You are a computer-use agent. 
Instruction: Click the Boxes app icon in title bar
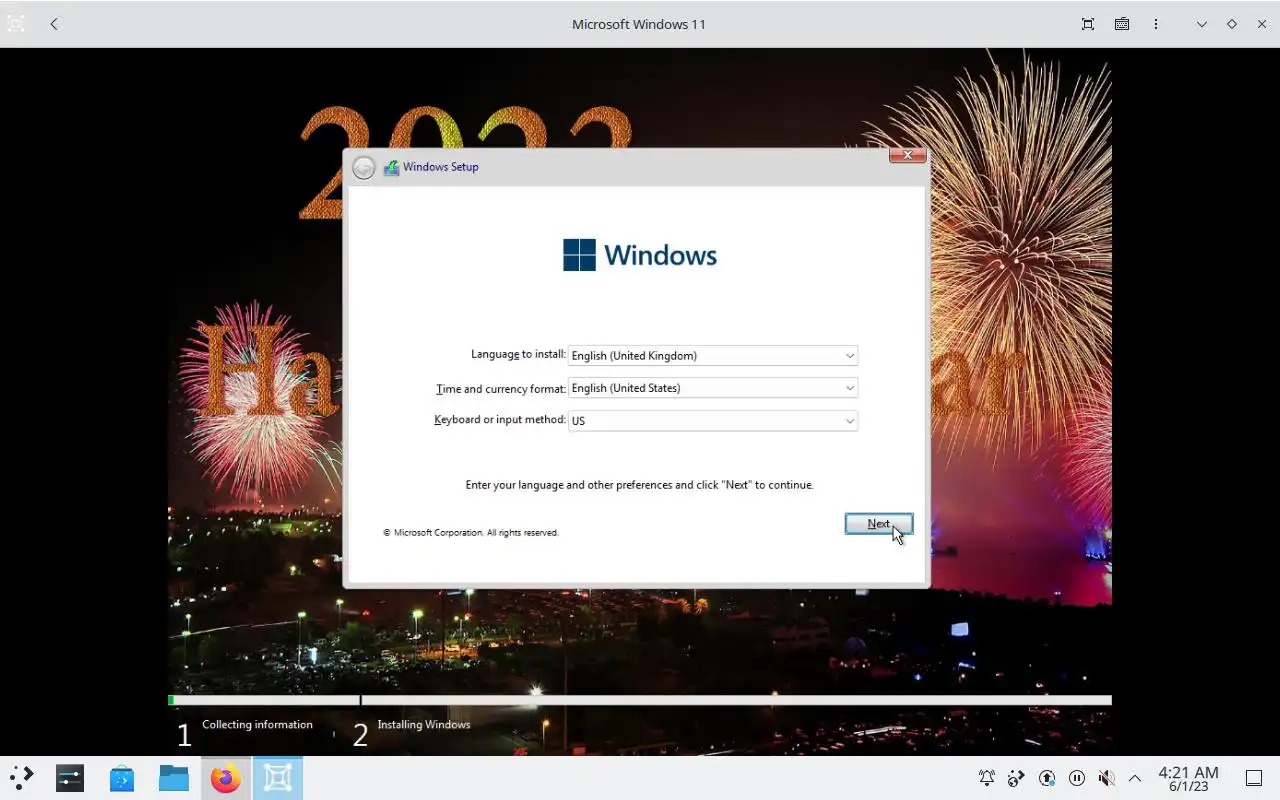(x=16, y=24)
